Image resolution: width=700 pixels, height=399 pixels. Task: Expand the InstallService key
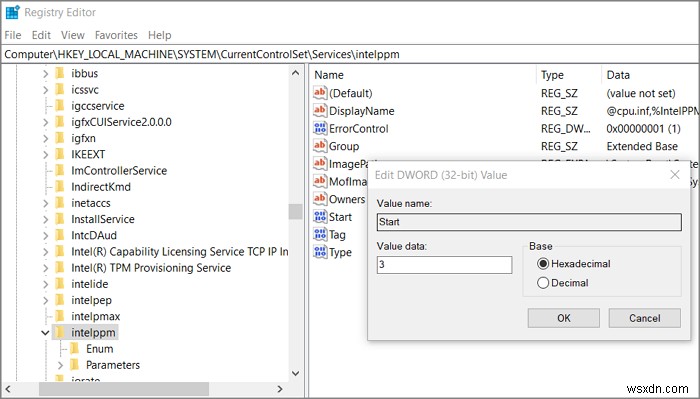pyautogui.click(x=46, y=219)
